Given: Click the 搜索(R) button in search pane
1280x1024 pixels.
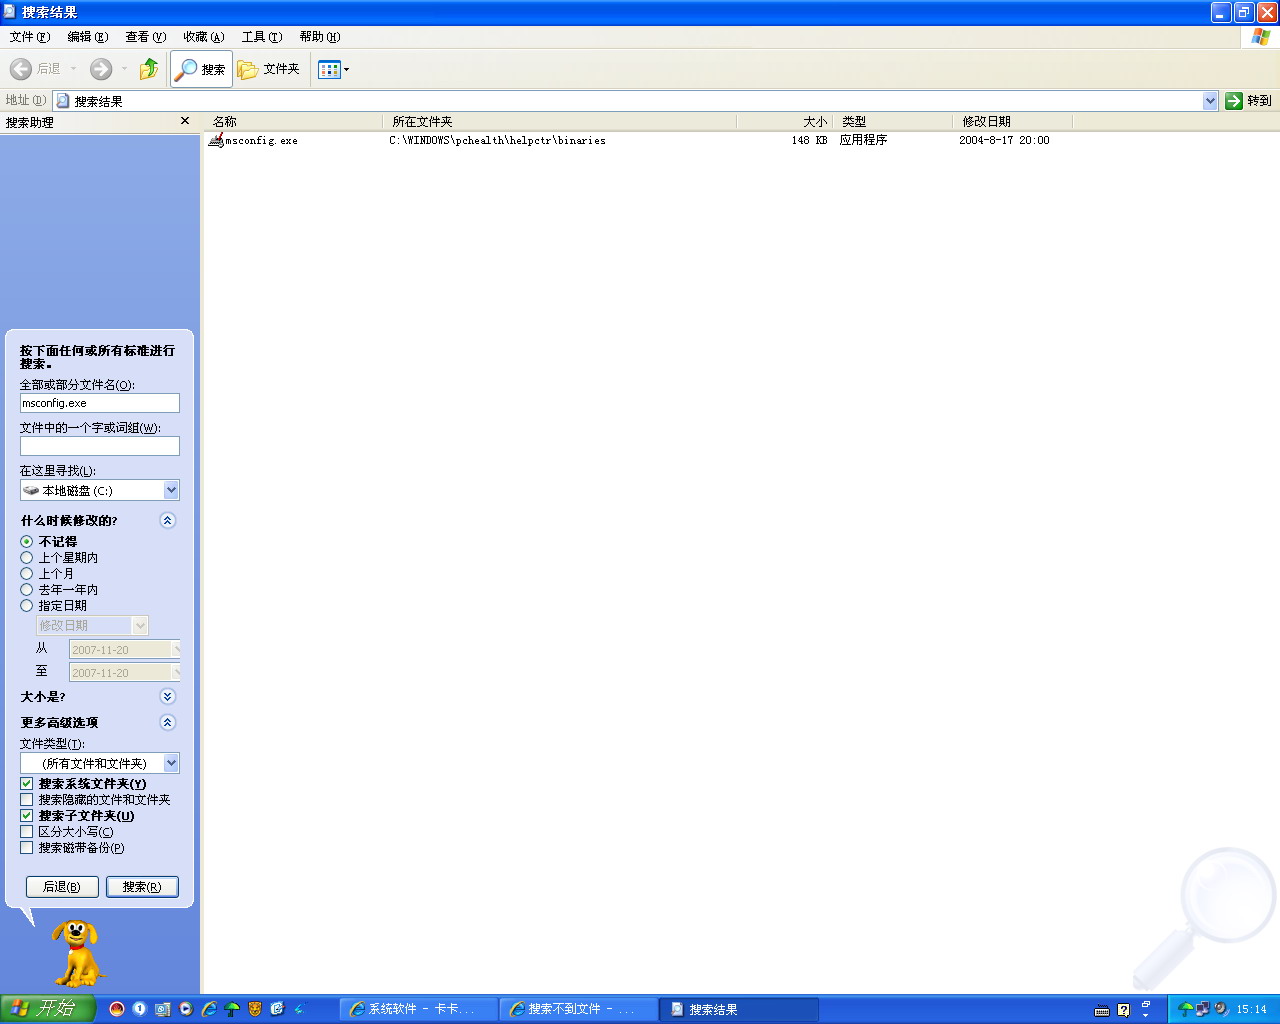Looking at the screenshot, I should 142,887.
